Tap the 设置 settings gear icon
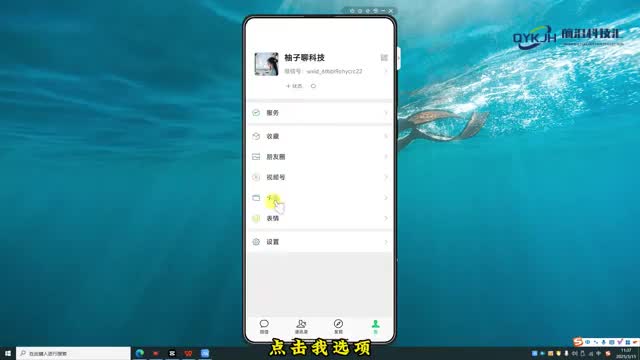Image resolution: width=640 pixels, height=360 pixels. click(x=256, y=242)
